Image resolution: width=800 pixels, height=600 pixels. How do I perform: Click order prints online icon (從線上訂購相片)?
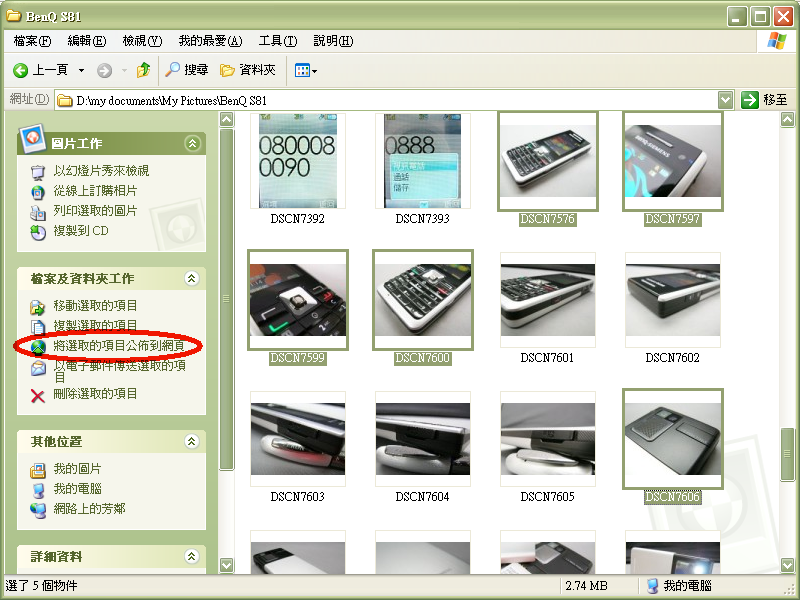pyautogui.click(x=38, y=192)
